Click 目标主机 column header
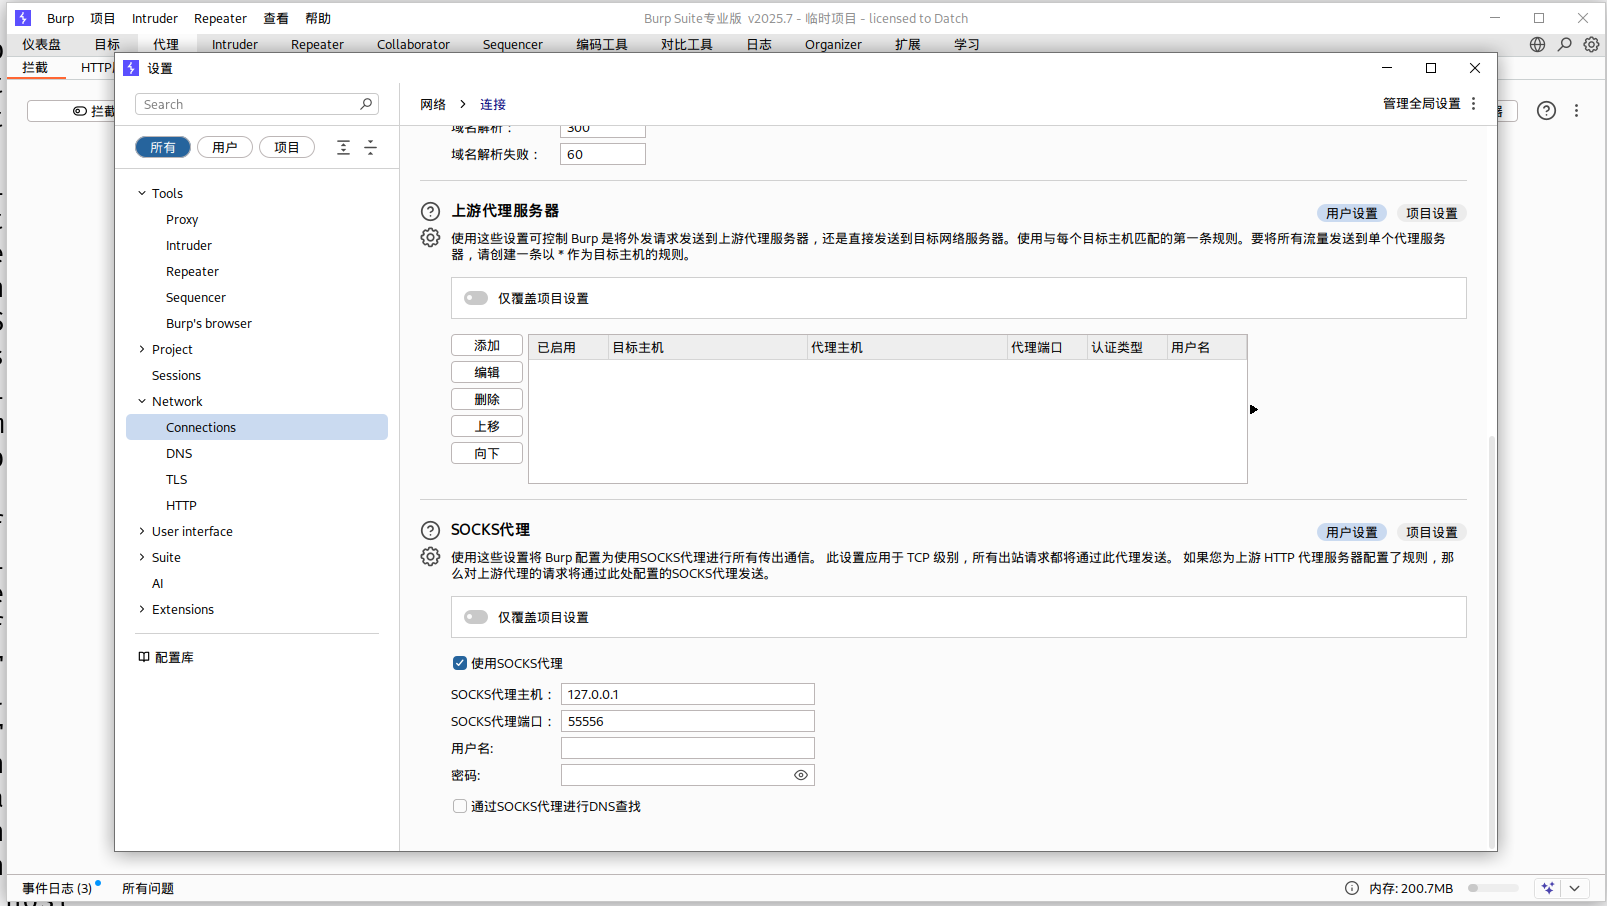The width and height of the screenshot is (1607, 906). click(708, 347)
